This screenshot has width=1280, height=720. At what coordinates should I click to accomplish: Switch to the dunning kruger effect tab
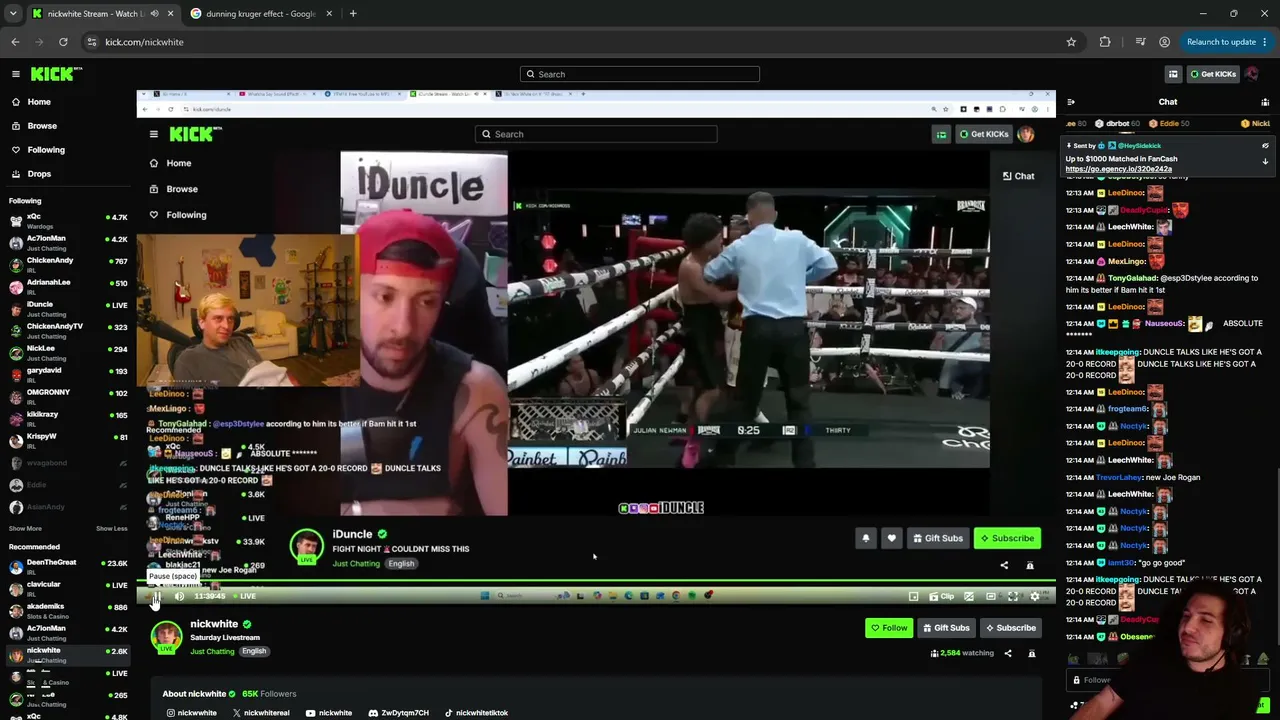pos(260,14)
